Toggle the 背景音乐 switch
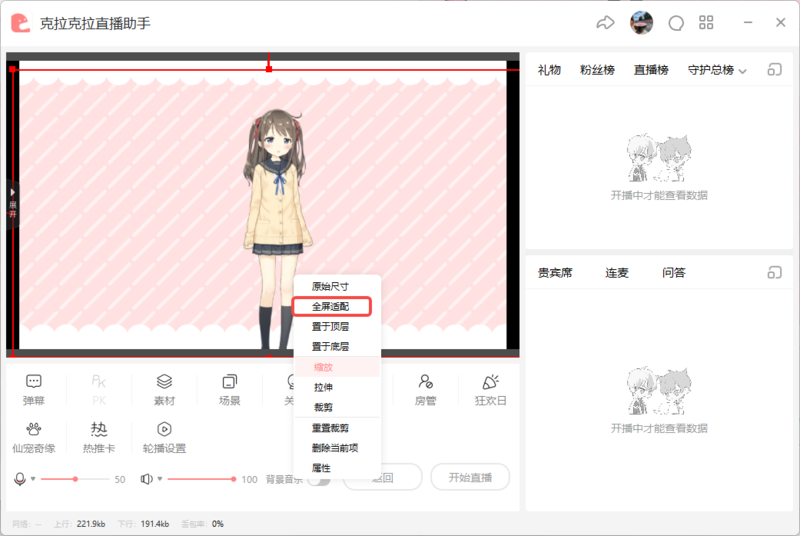Viewport: 800px width, 536px height. point(319,480)
